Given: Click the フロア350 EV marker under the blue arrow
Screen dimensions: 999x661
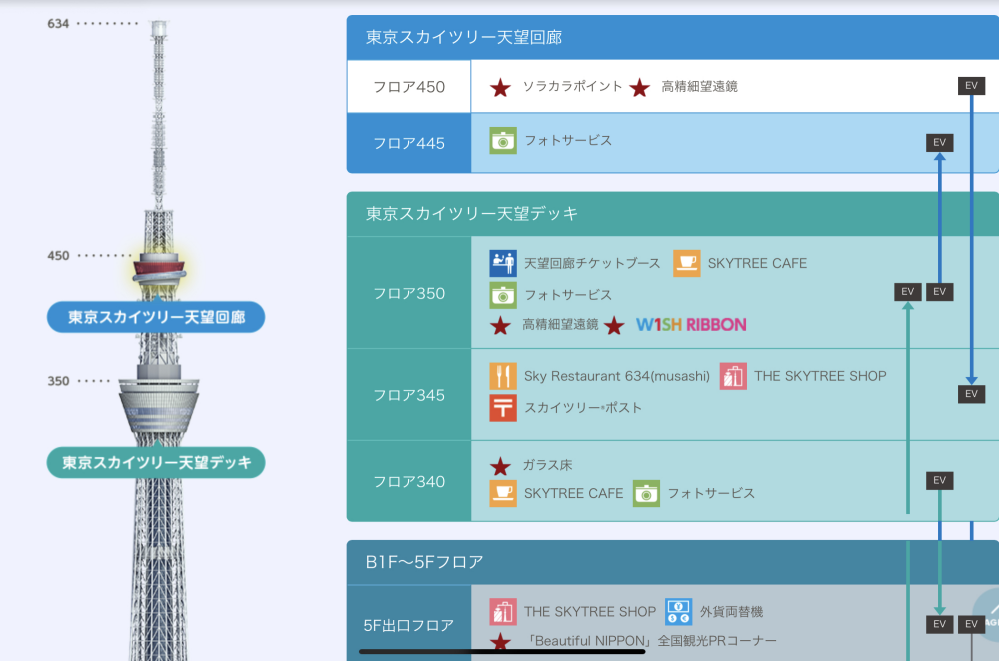Looking at the screenshot, I should click(939, 291).
